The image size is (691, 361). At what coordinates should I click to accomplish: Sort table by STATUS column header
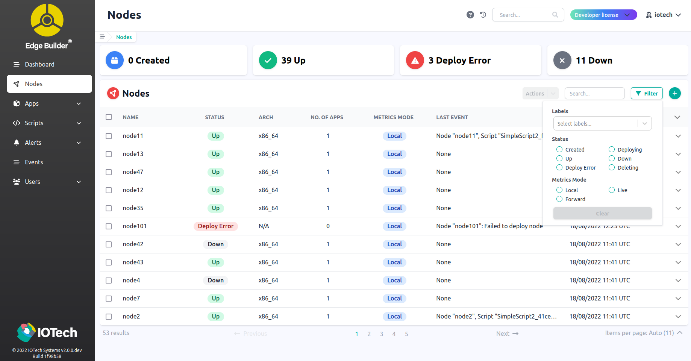click(x=215, y=117)
